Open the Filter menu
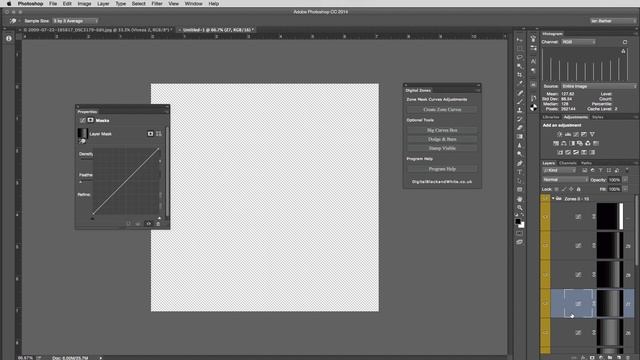The image size is (640, 360). pyautogui.click(x=157, y=4)
